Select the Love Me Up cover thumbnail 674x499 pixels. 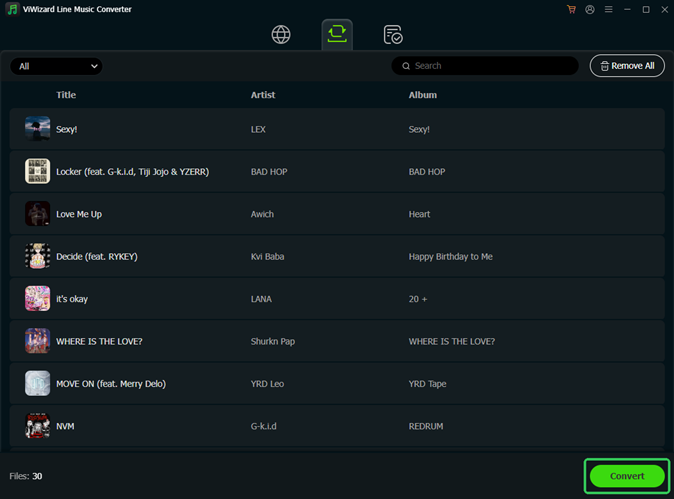(x=37, y=214)
